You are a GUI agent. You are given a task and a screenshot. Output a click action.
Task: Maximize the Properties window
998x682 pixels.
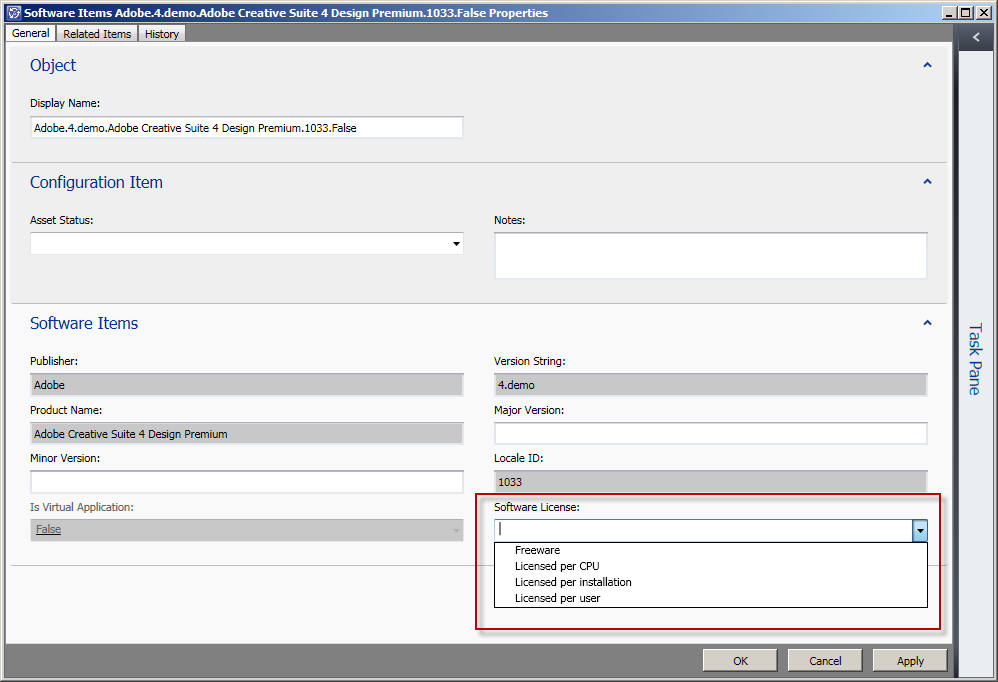click(966, 13)
